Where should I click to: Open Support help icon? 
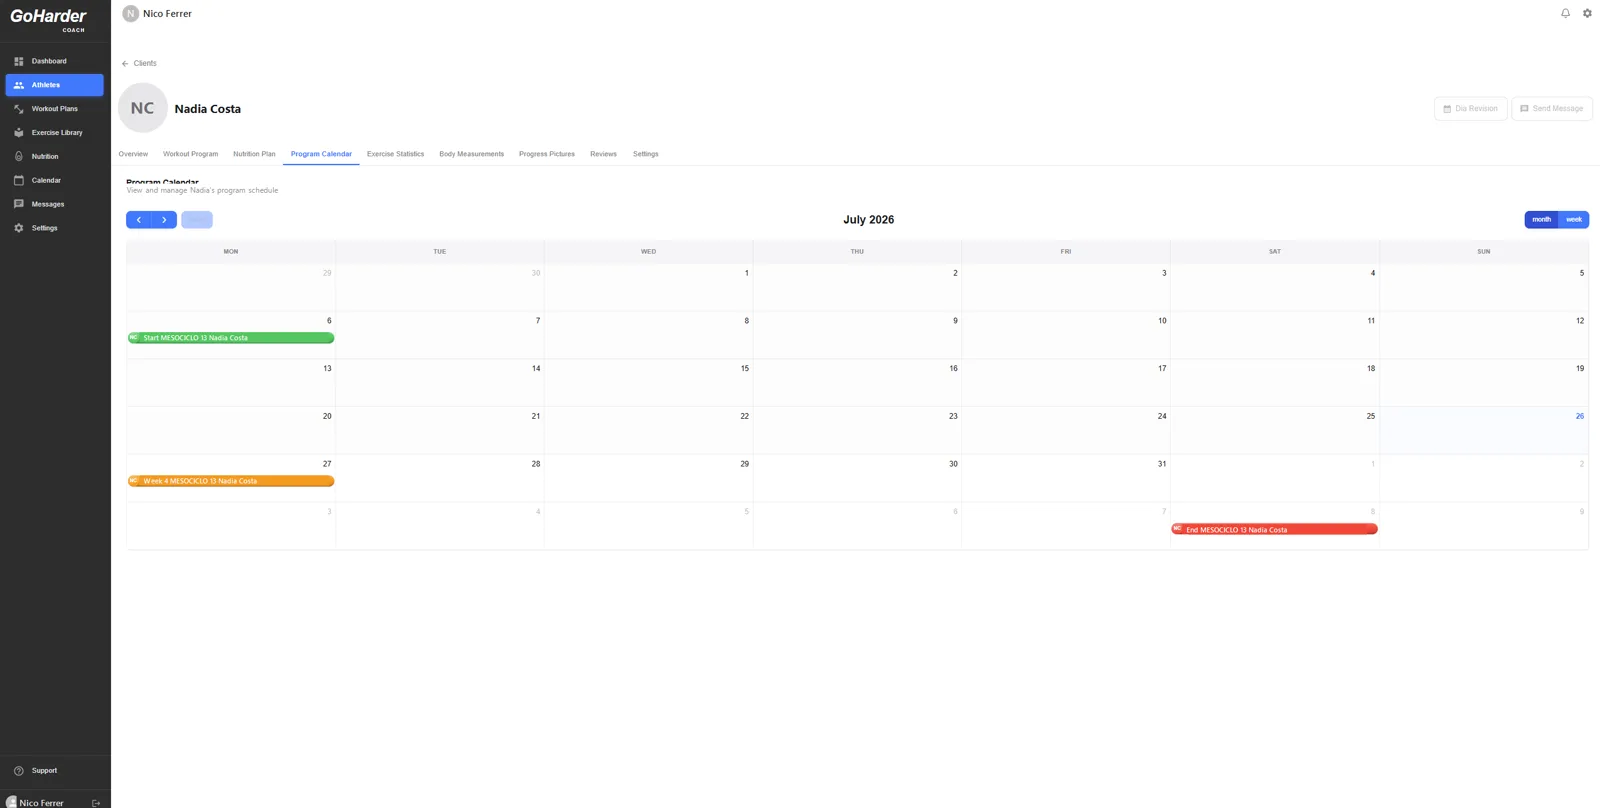coord(18,771)
